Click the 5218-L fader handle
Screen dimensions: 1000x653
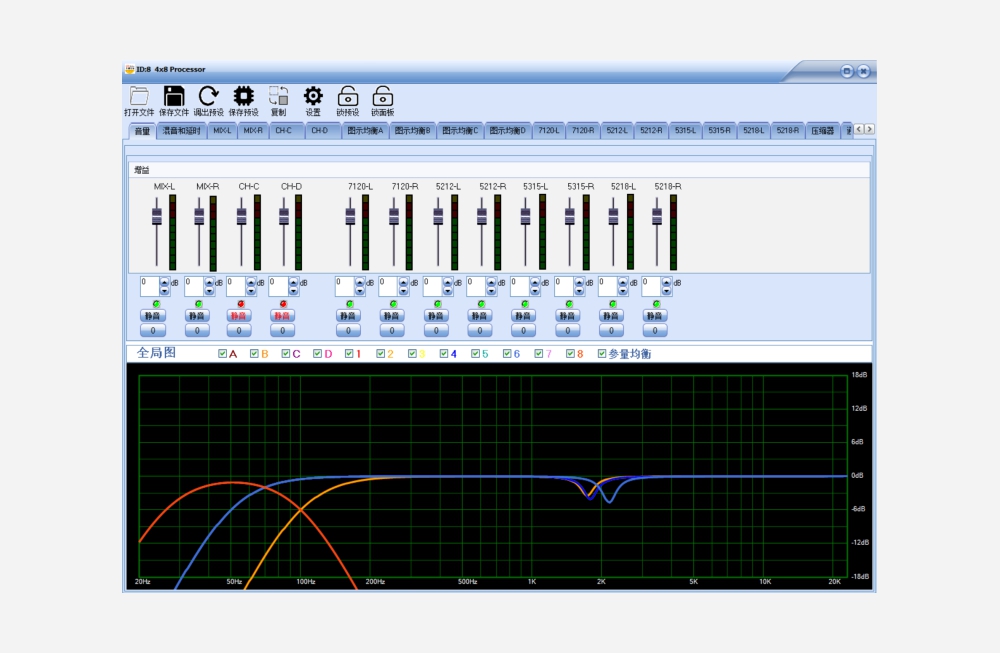point(614,216)
